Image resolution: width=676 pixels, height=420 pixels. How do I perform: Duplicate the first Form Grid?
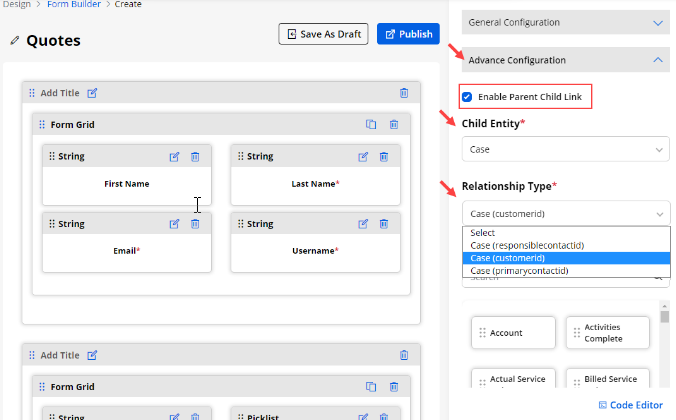(371, 125)
